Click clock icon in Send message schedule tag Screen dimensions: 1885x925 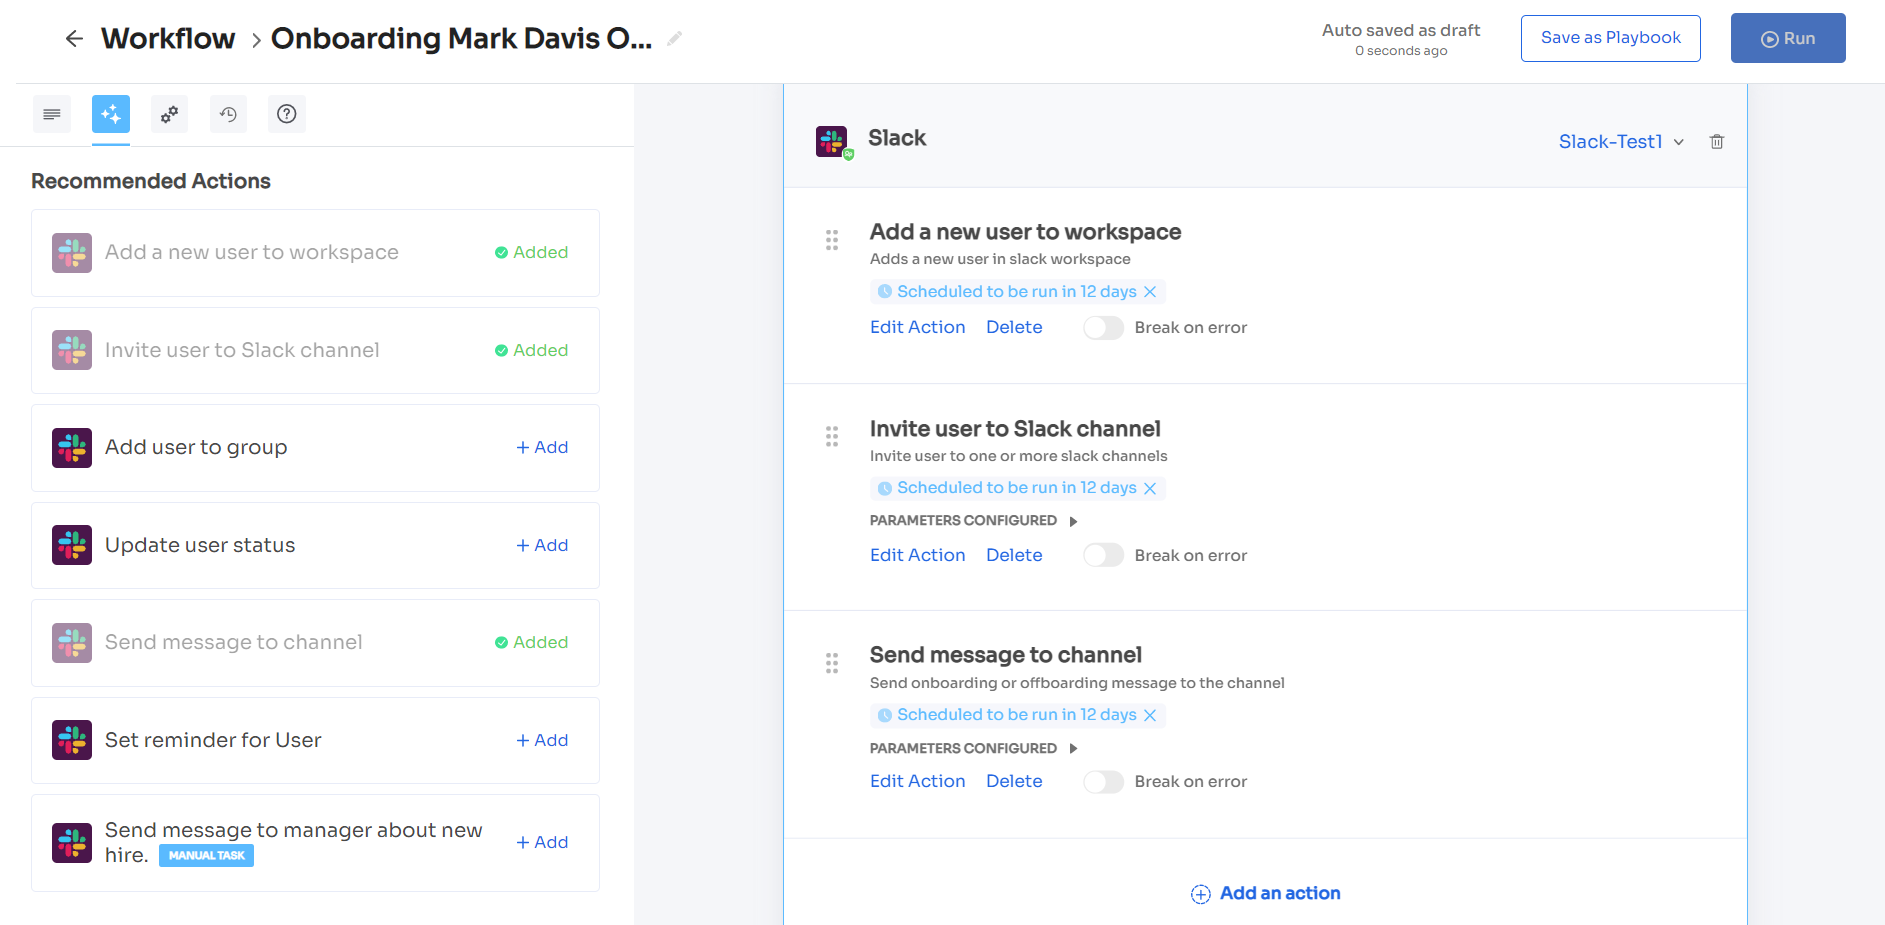885,715
